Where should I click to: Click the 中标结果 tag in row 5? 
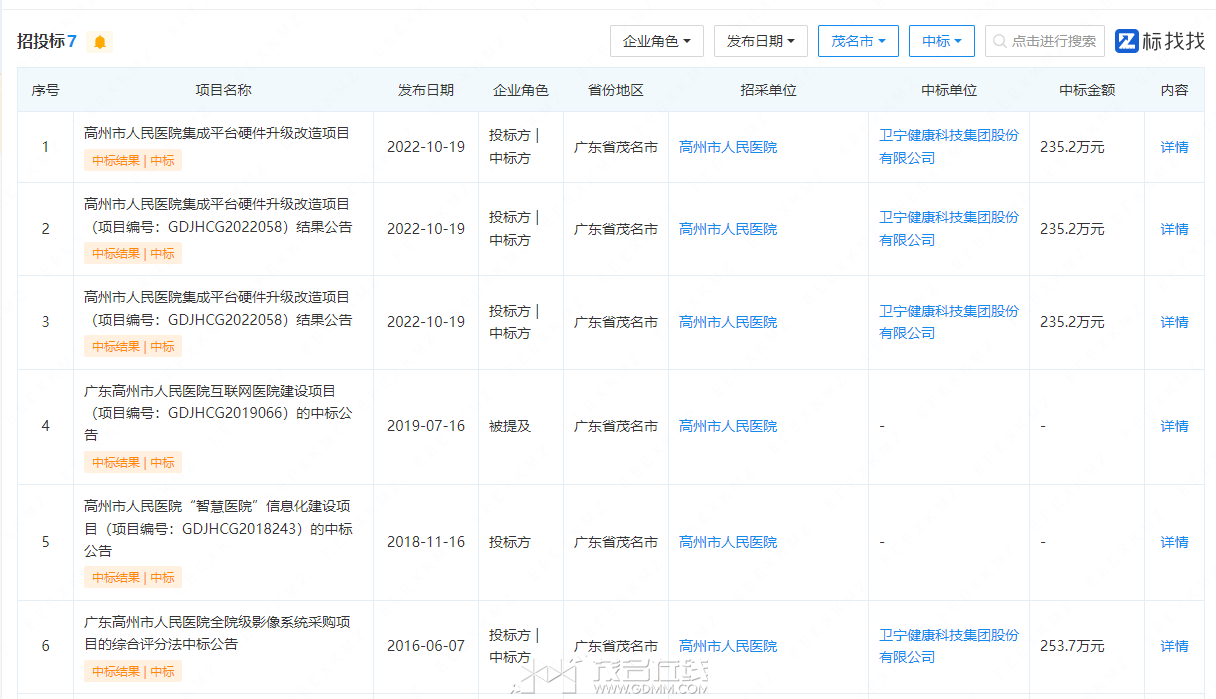(x=133, y=577)
